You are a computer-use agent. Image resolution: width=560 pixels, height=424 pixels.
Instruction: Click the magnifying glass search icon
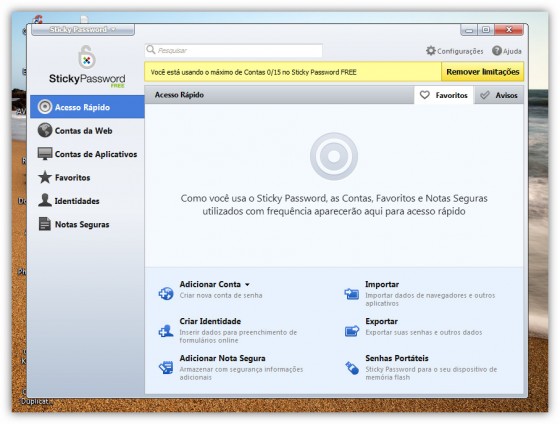click(x=151, y=50)
